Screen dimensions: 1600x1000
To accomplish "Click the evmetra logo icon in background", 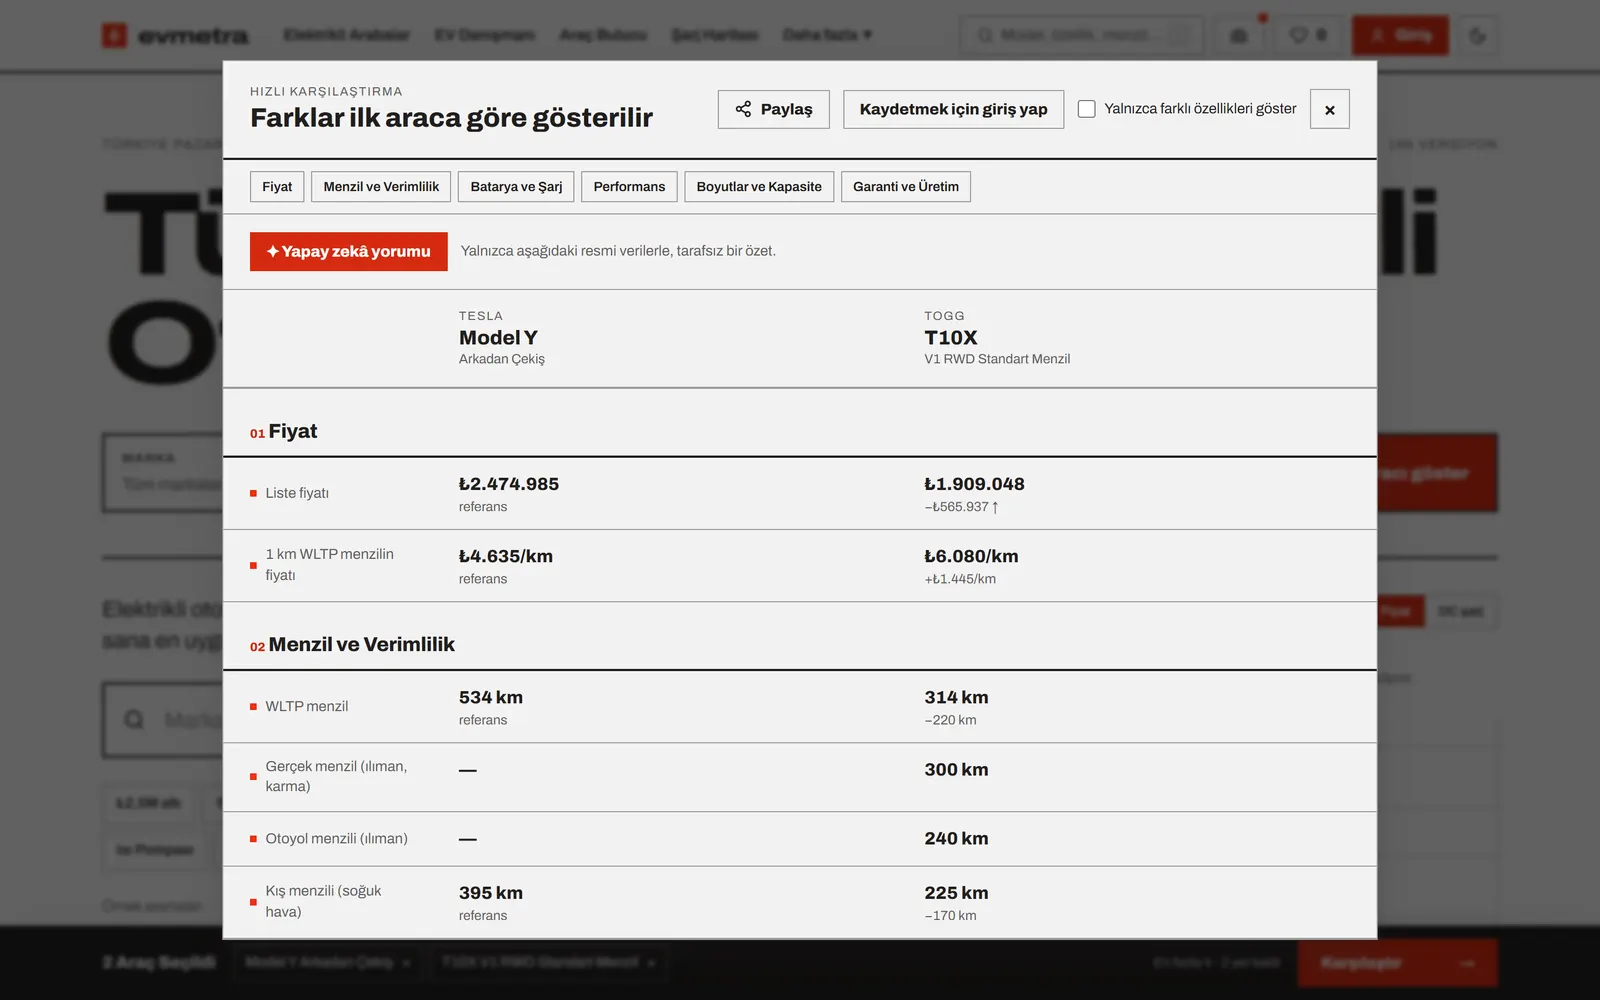I will coord(114,36).
